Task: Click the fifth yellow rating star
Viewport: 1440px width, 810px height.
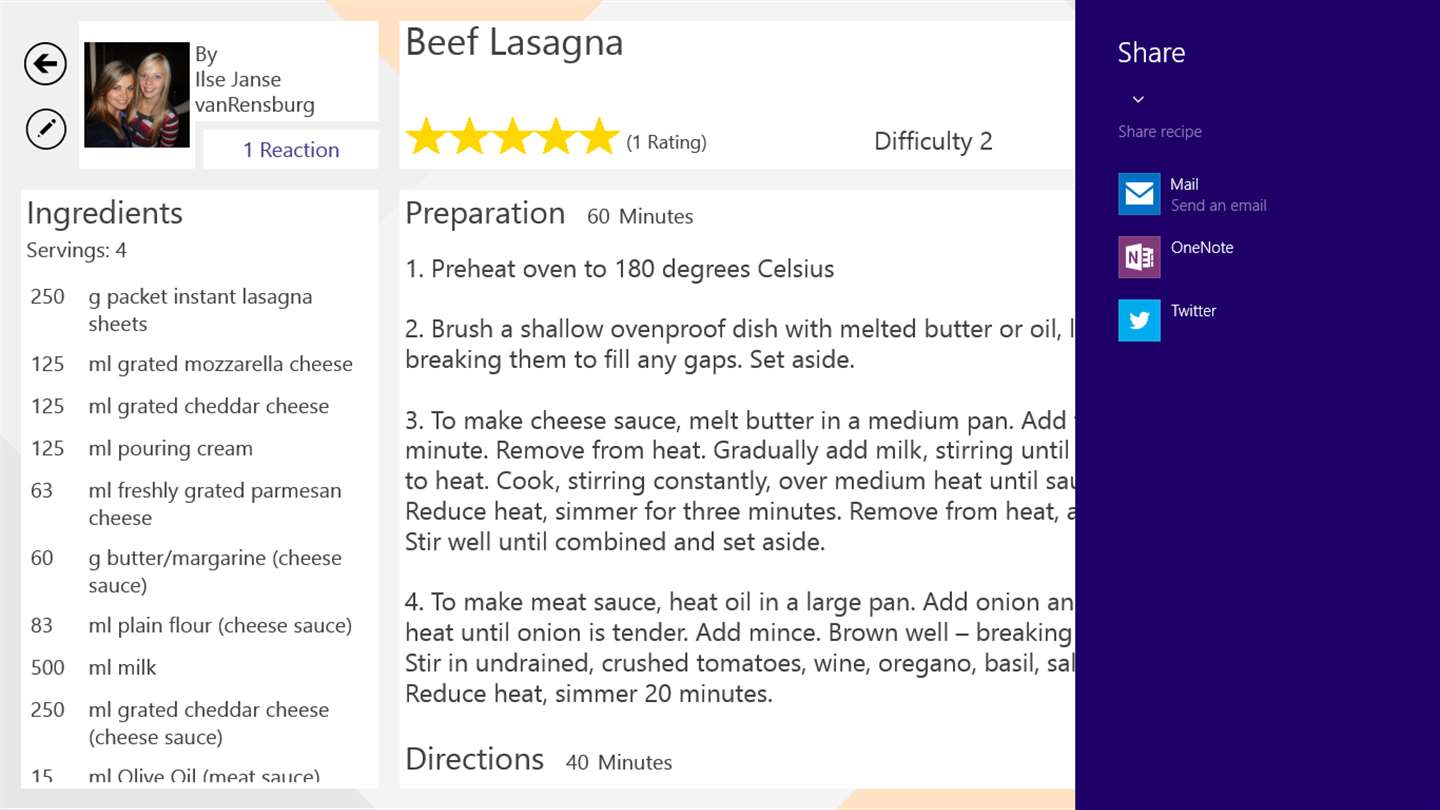Action: [599, 137]
